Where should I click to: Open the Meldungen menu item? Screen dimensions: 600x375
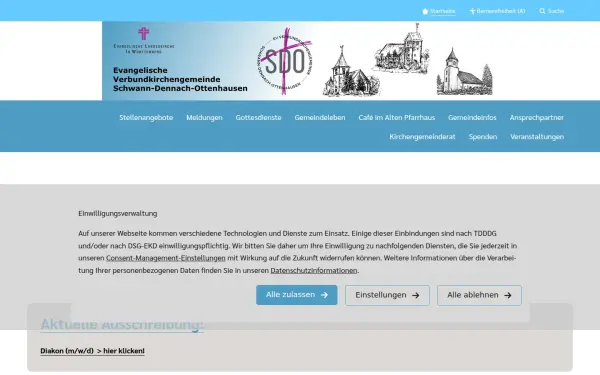[x=204, y=117]
